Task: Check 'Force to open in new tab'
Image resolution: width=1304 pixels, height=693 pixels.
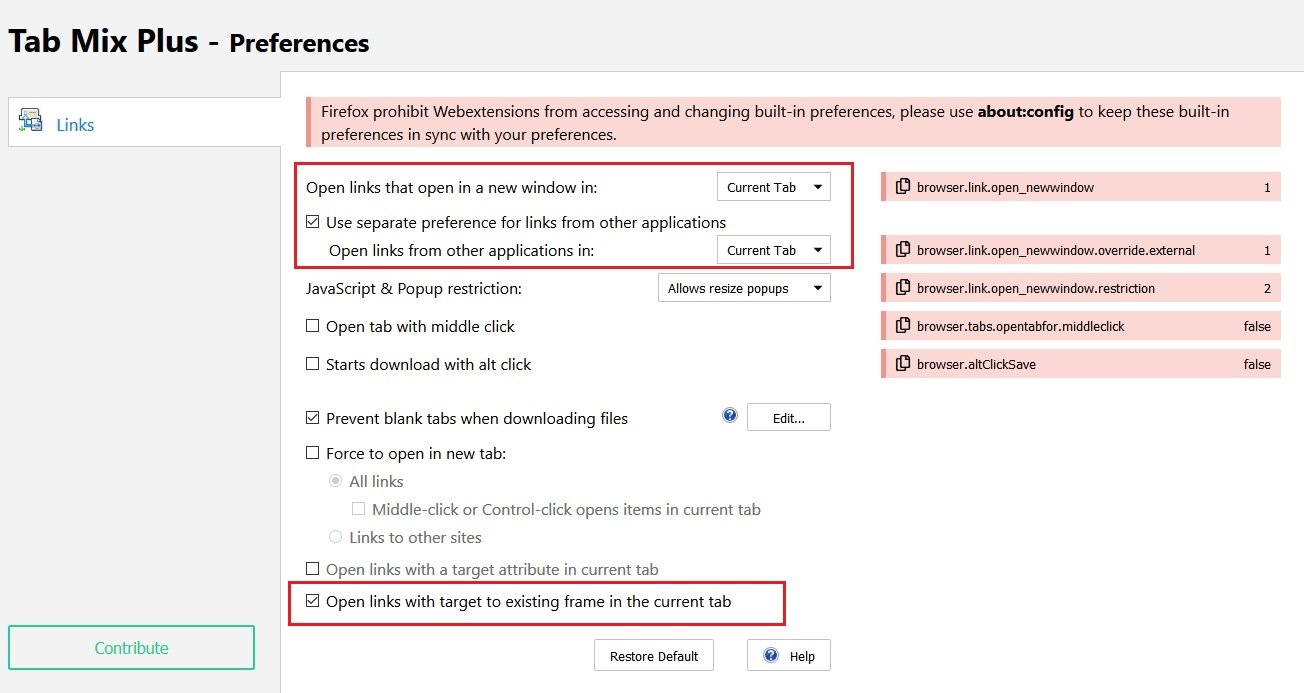Action: click(x=313, y=453)
